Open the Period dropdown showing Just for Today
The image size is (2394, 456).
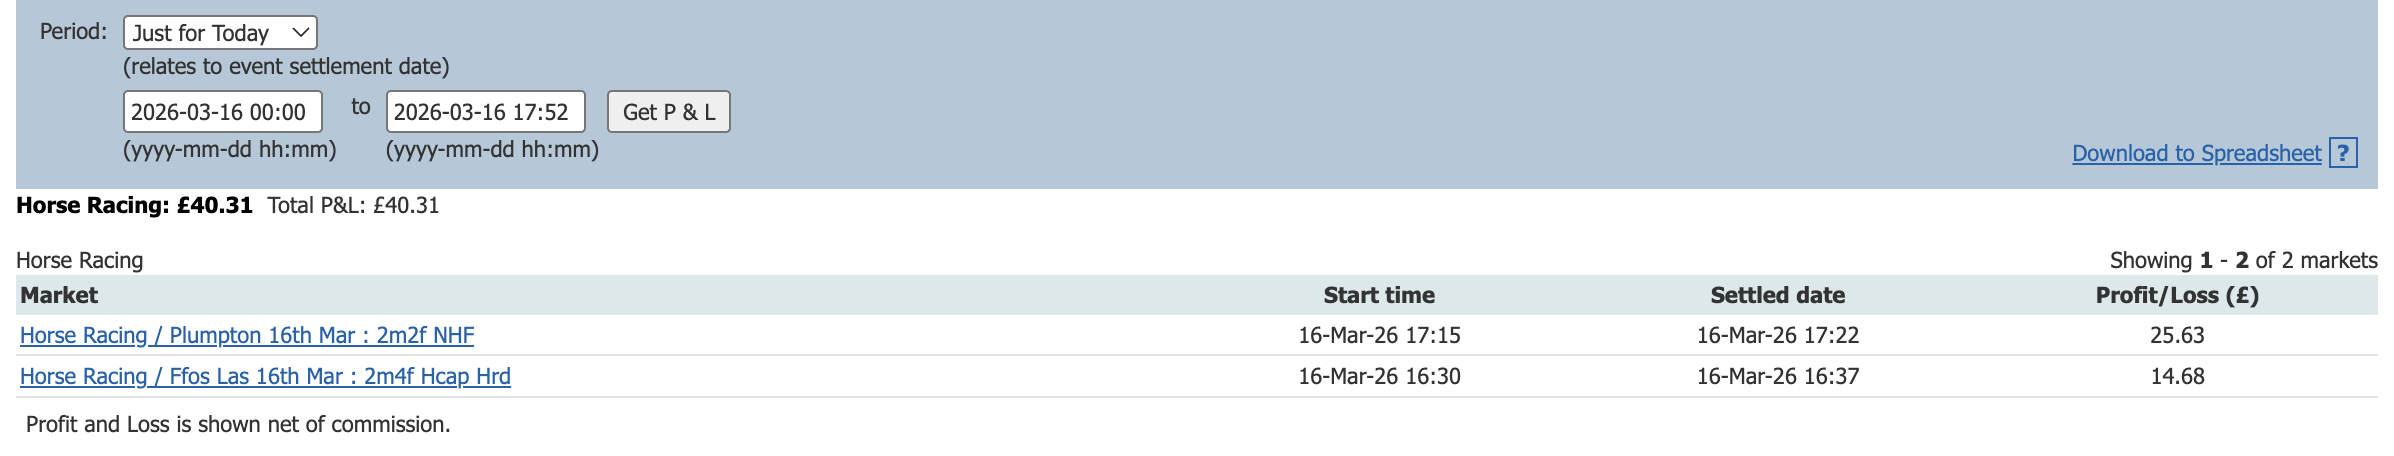pos(220,33)
